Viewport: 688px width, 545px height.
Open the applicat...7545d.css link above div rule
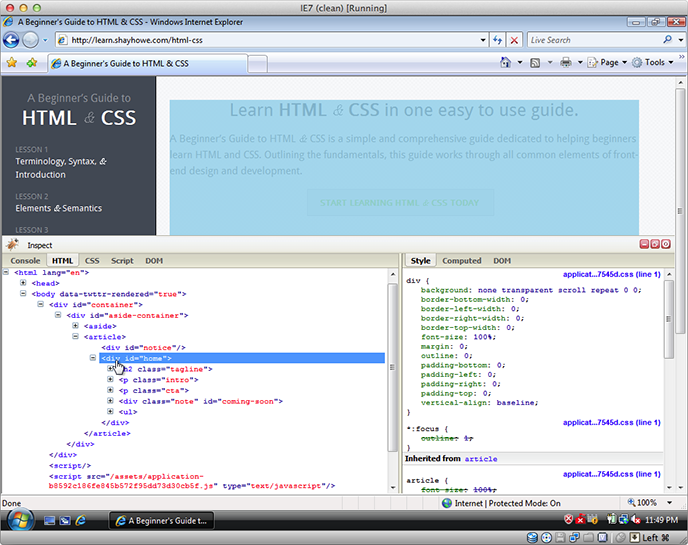[x=612, y=274]
